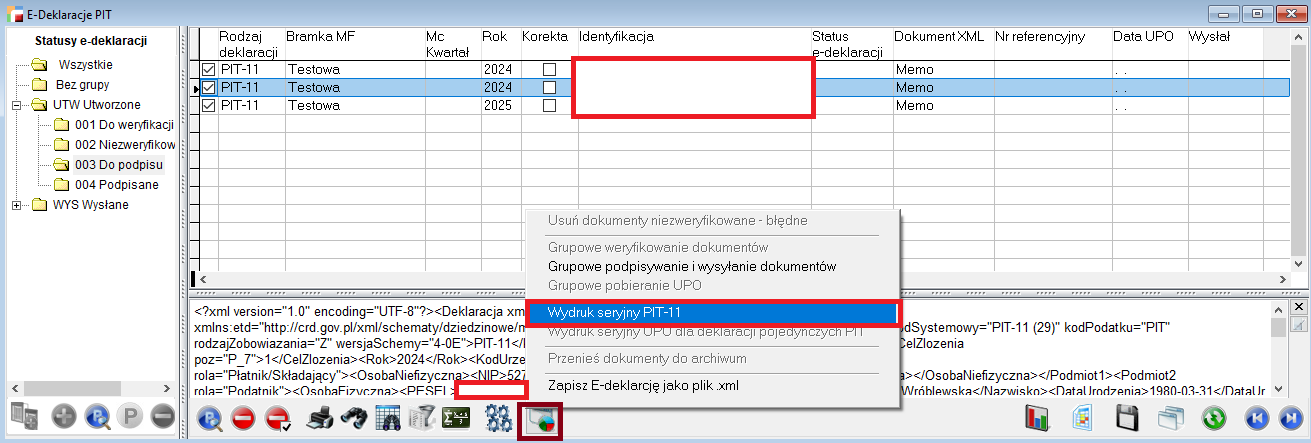Click the binoculars search icon
The height and width of the screenshot is (443, 1311).
coord(353,419)
